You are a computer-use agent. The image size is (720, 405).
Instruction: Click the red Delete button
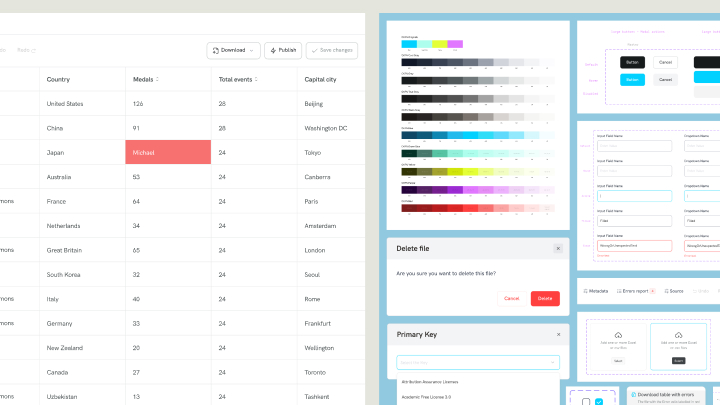545,298
